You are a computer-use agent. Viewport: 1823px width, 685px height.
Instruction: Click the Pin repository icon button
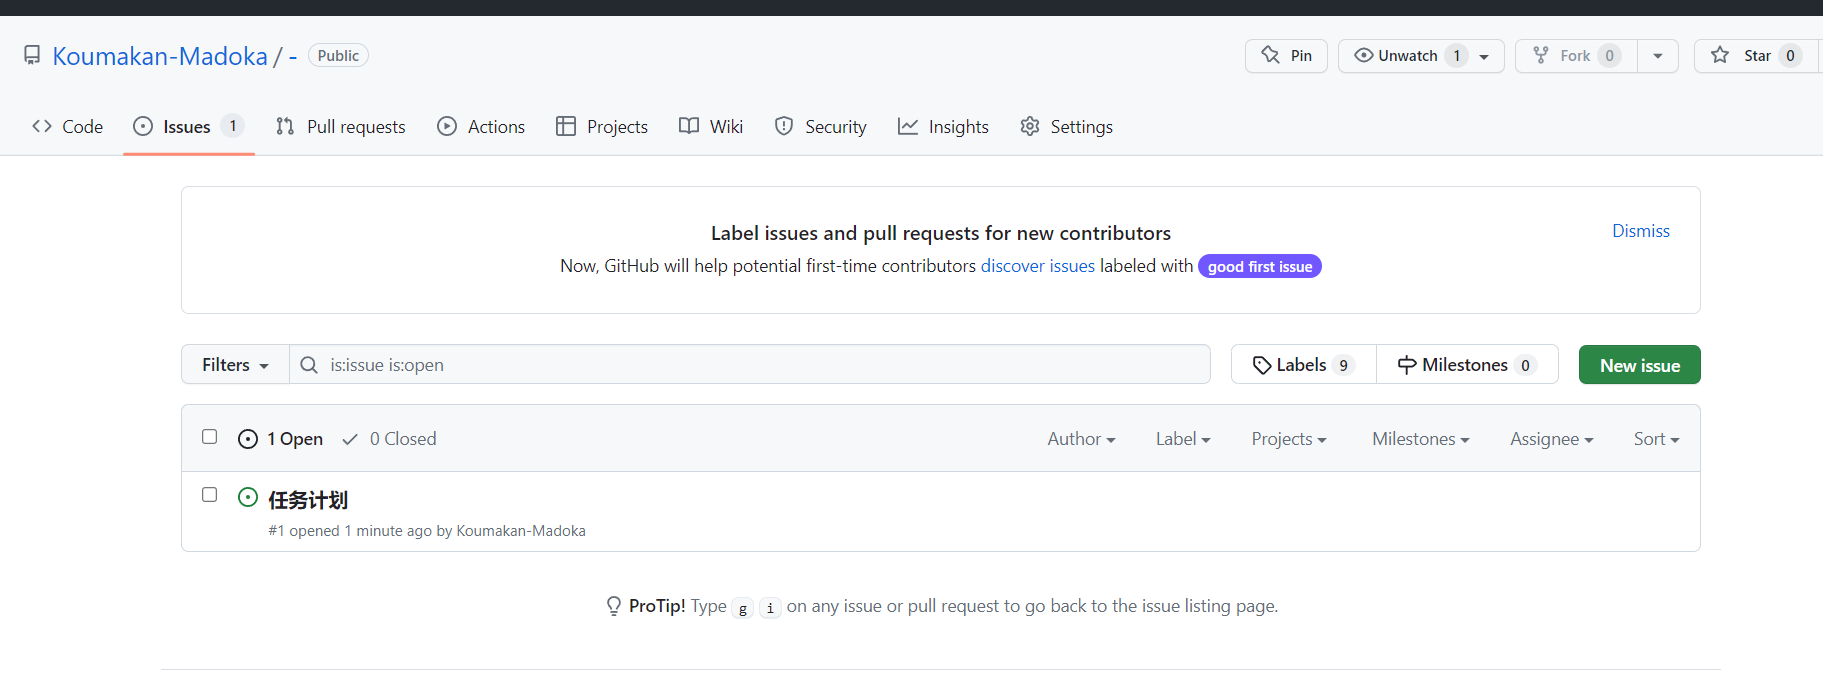[1270, 56]
